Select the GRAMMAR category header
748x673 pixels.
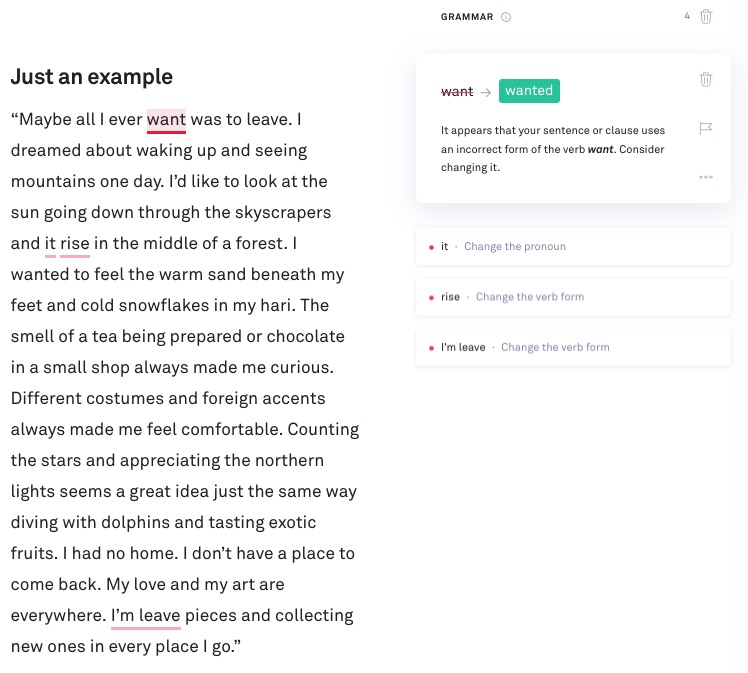coord(467,17)
